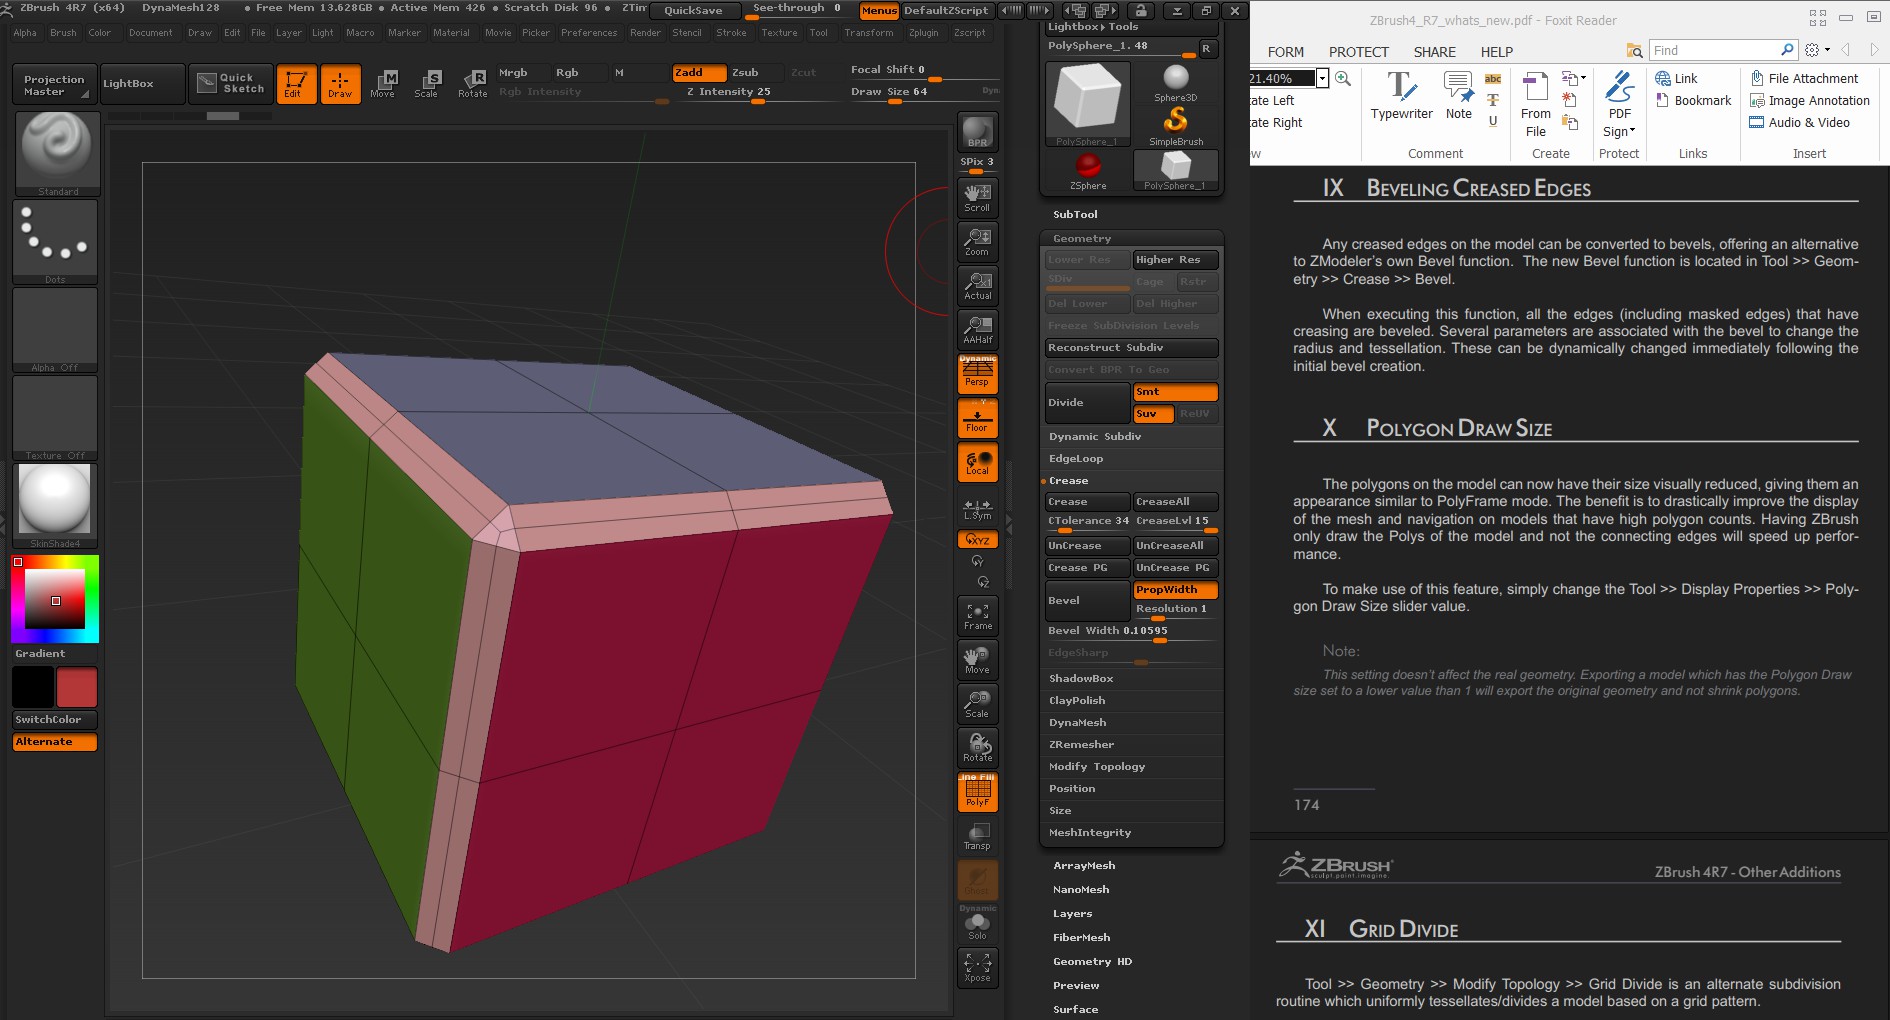Select the Sphere3D tool thumbnail
Image resolution: width=1890 pixels, height=1020 pixels.
pos(1176,83)
